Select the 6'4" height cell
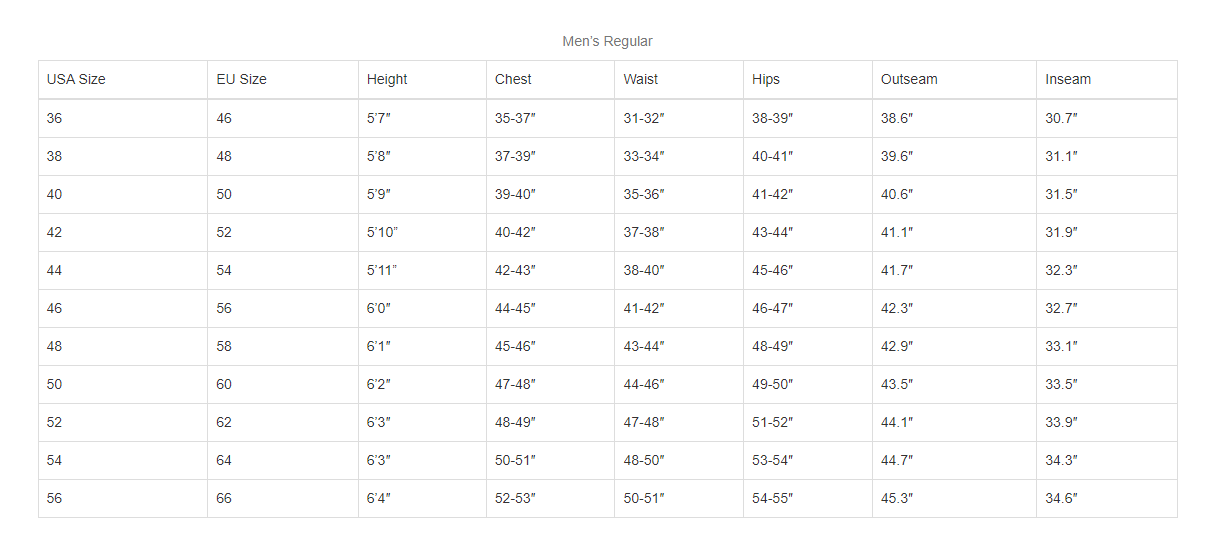 [379, 498]
